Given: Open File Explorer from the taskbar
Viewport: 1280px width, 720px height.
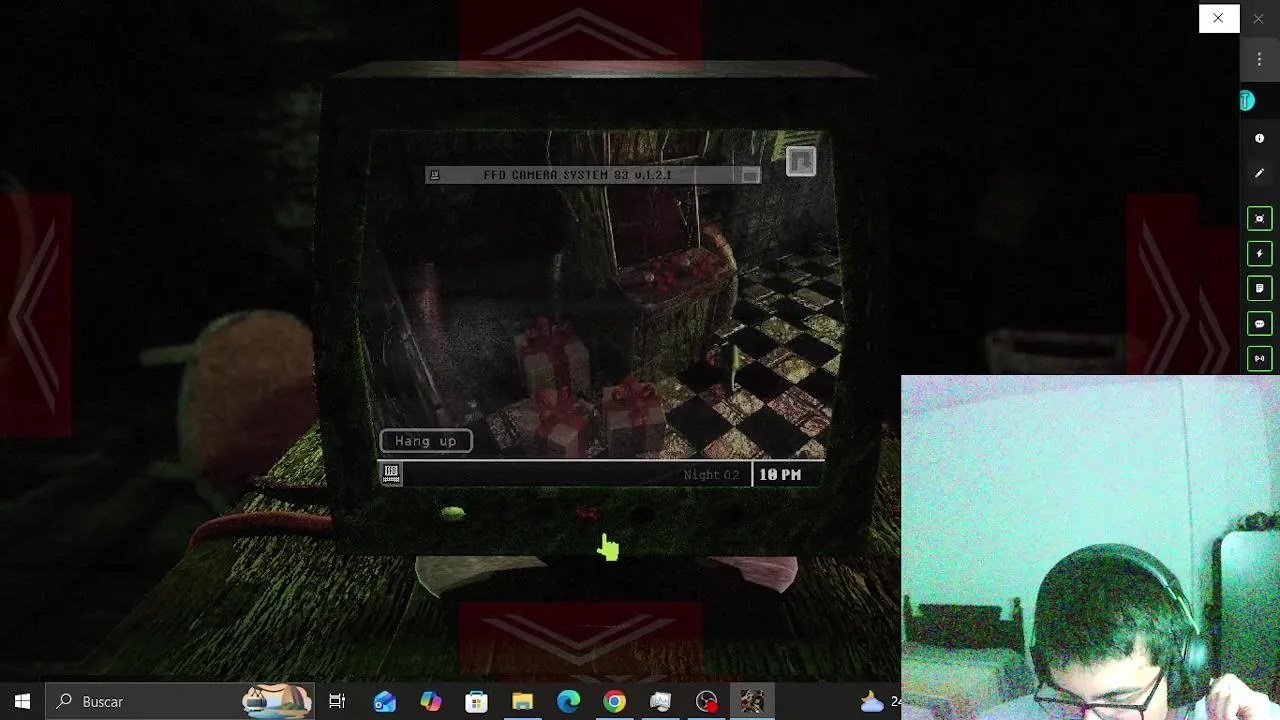Looking at the screenshot, I should point(522,702).
